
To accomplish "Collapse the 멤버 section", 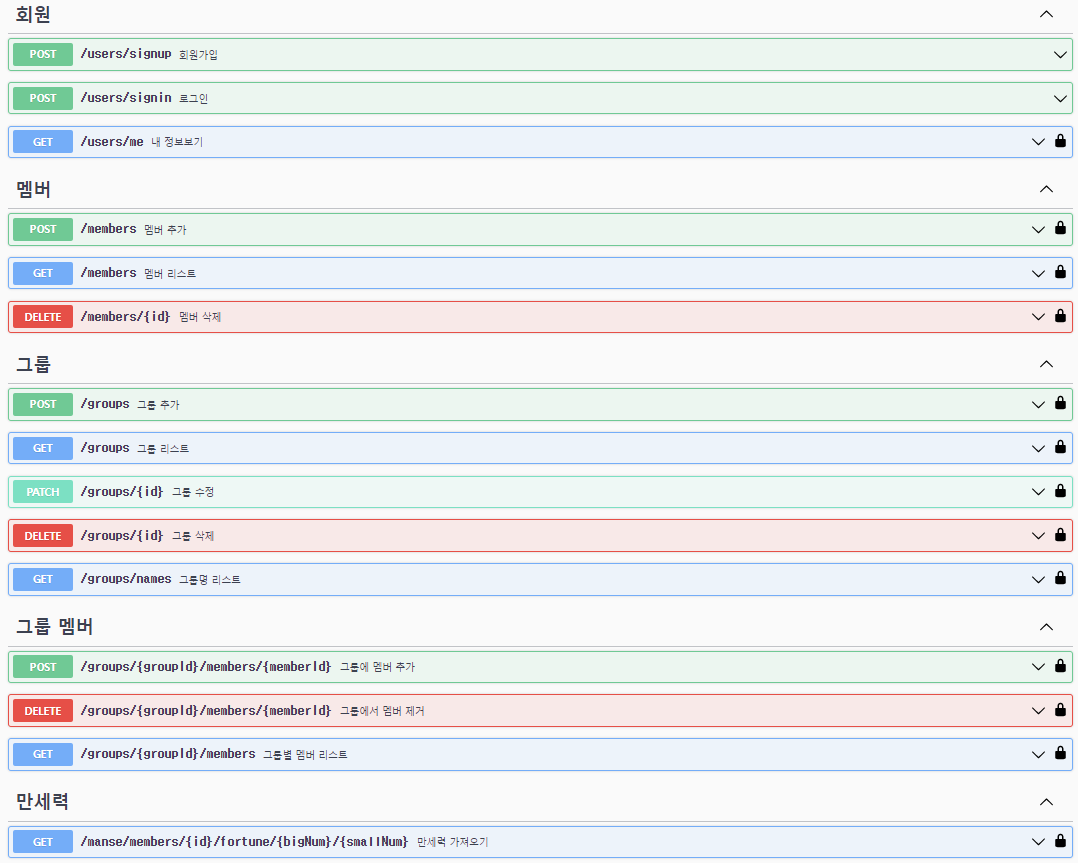I will [x=1046, y=189].
